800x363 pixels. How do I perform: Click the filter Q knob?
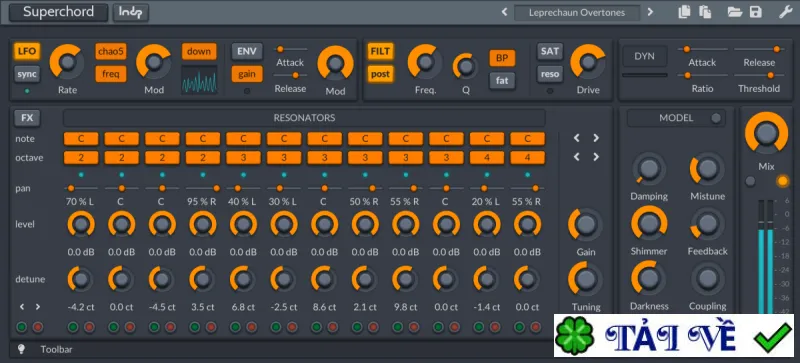pyautogui.click(x=465, y=66)
